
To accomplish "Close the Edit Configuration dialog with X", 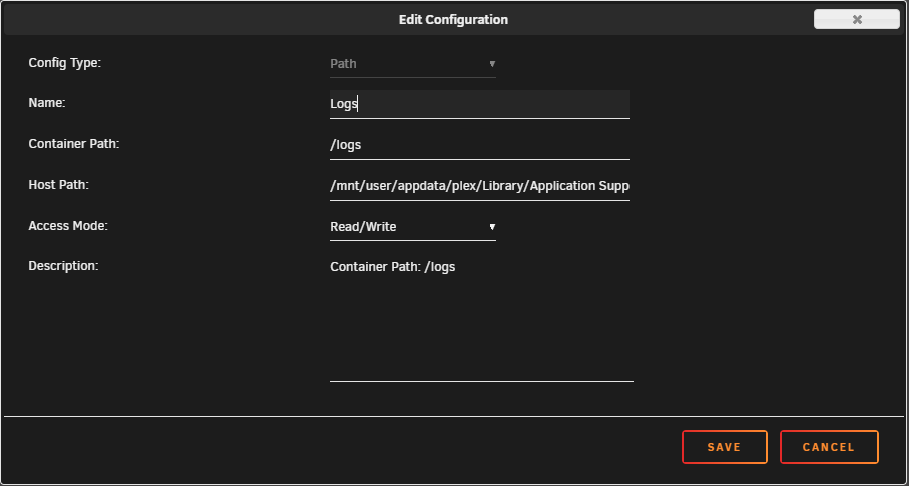I will tap(856, 19).
